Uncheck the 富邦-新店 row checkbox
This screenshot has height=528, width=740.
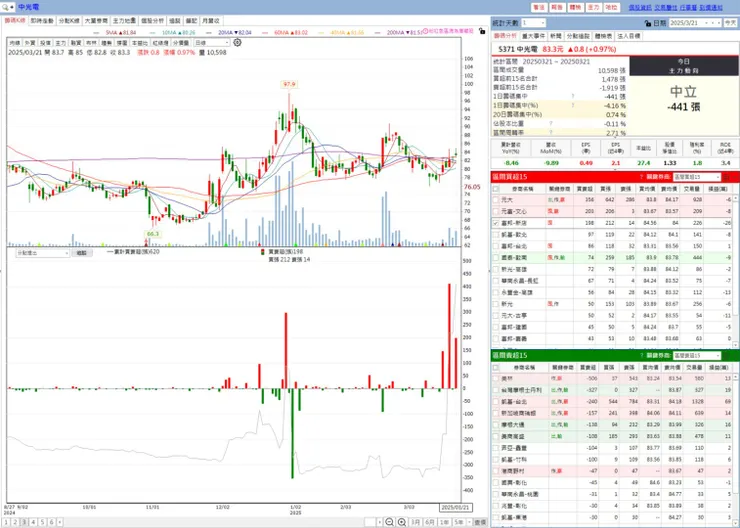coord(496,223)
